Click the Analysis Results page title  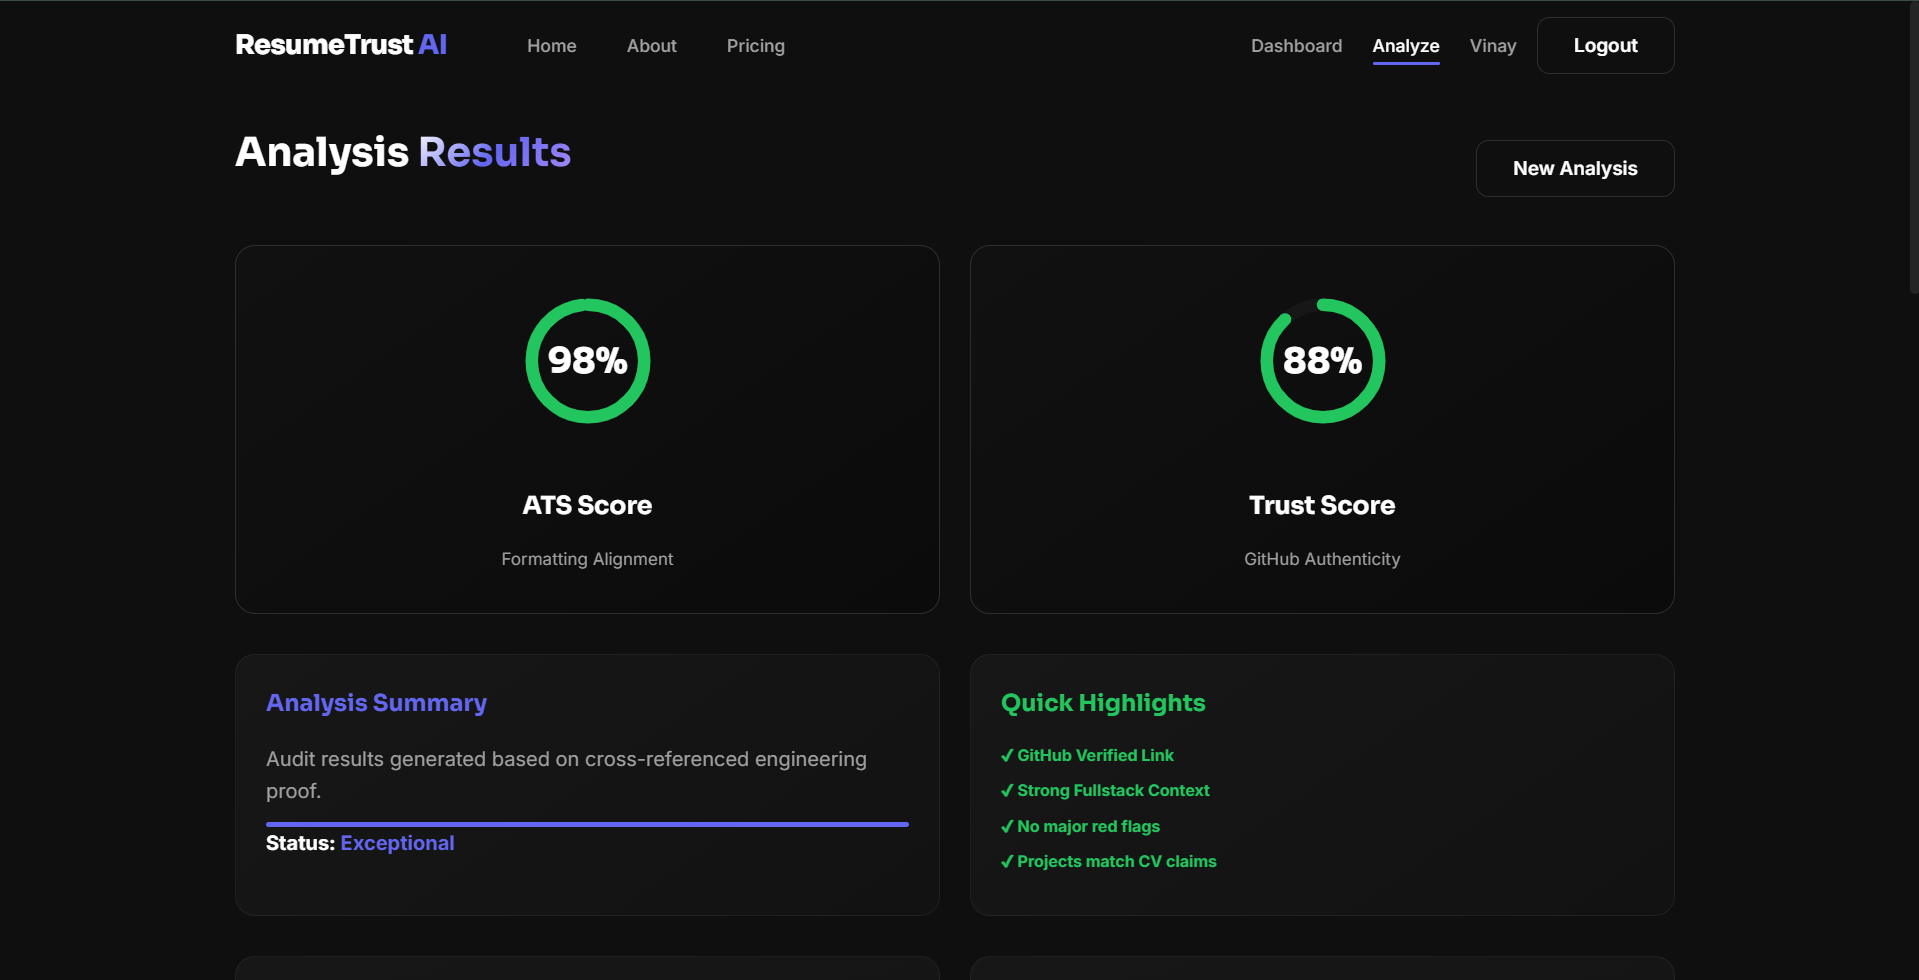pyautogui.click(x=403, y=152)
